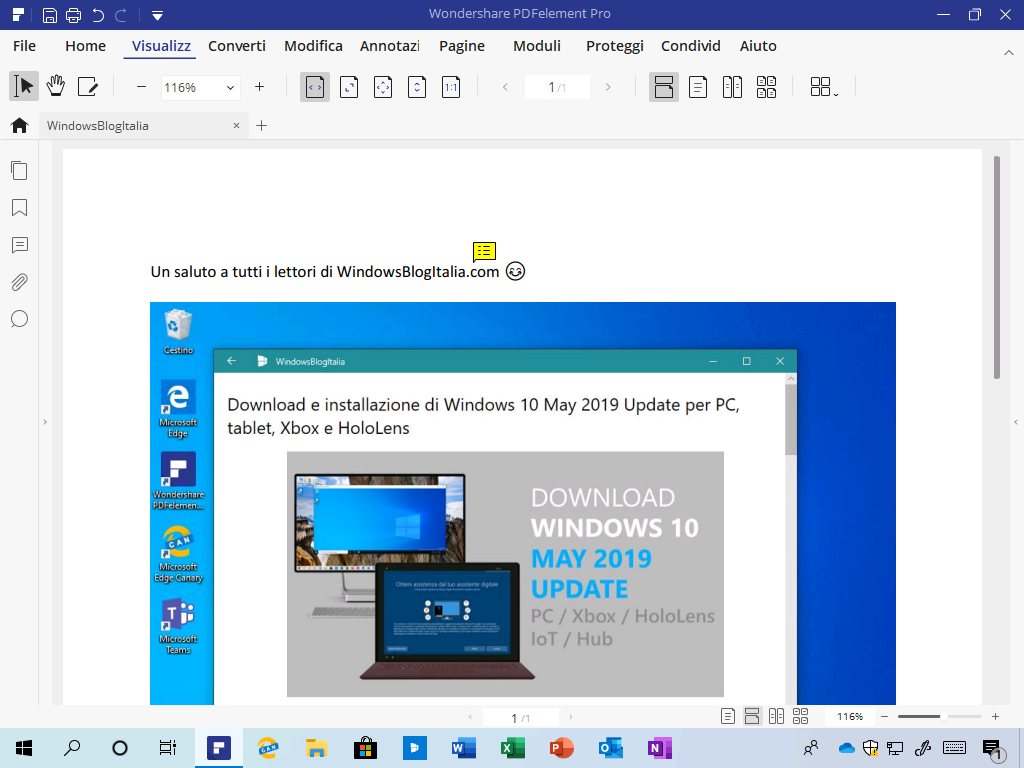Click status bar zoom in plus

coord(995,716)
